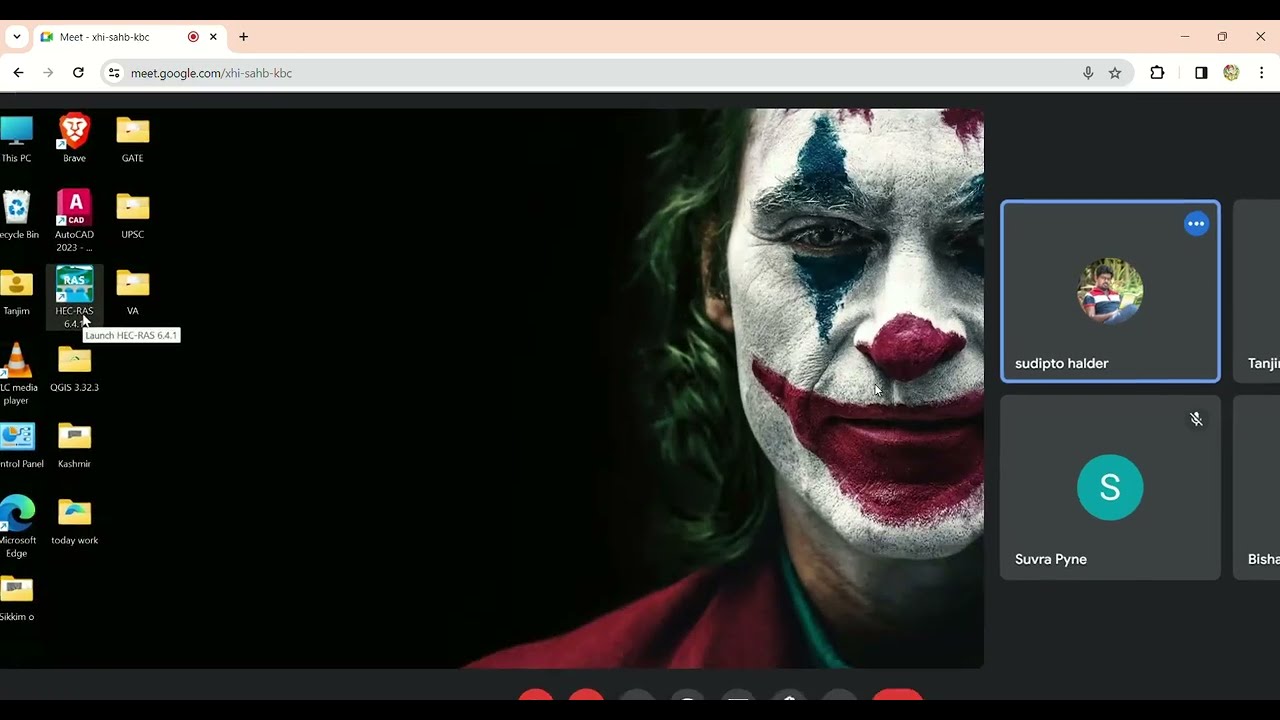Select the Kashmir folder
The height and width of the screenshot is (720, 1280).
point(74,445)
